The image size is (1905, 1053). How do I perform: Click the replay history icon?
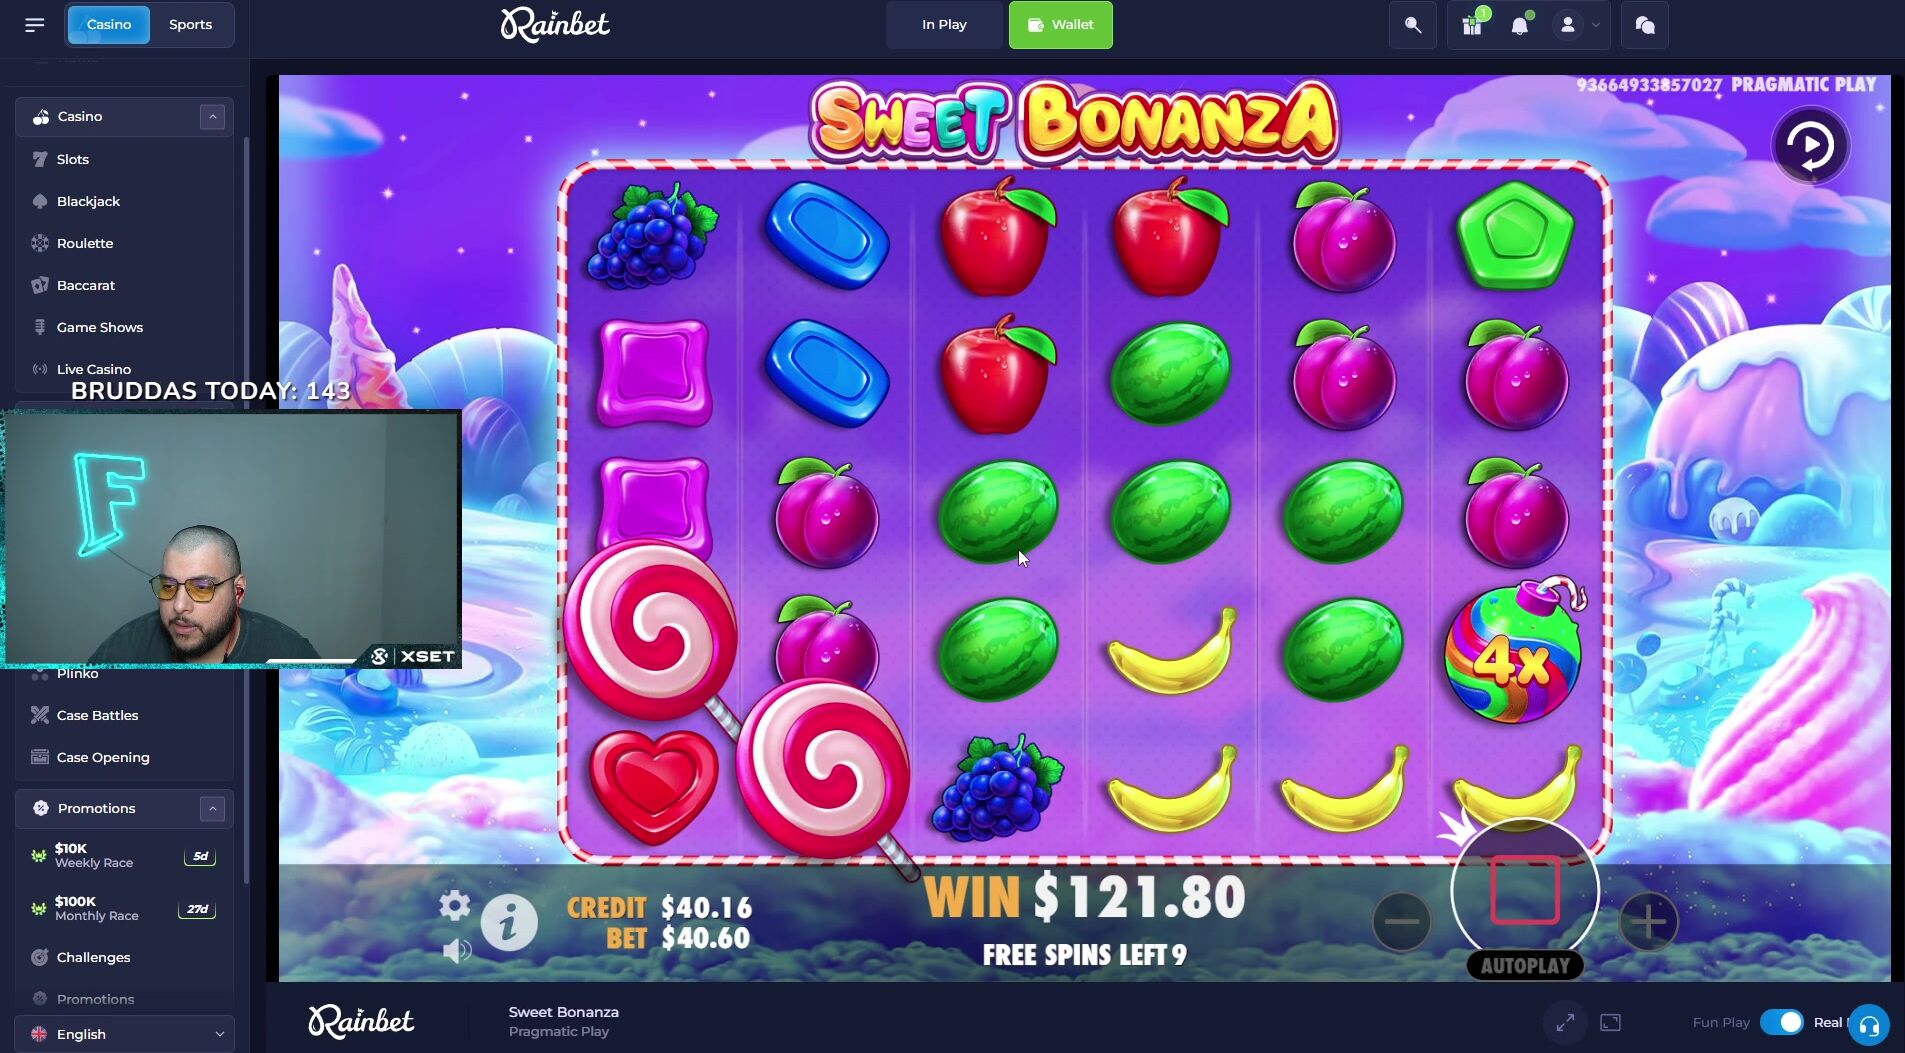click(x=1810, y=146)
